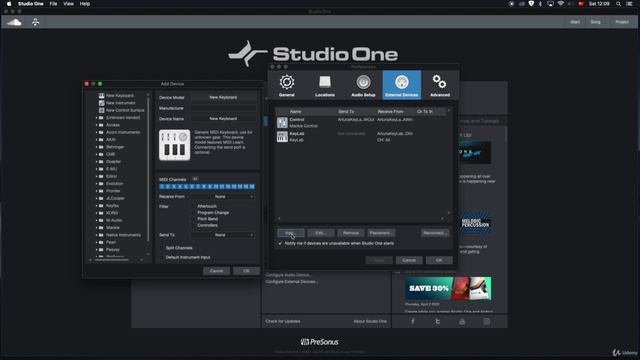This screenshot has width=640, height=360.
Task: Toggle MIDI channel 1 box
Action: click(x=162, y=187)
